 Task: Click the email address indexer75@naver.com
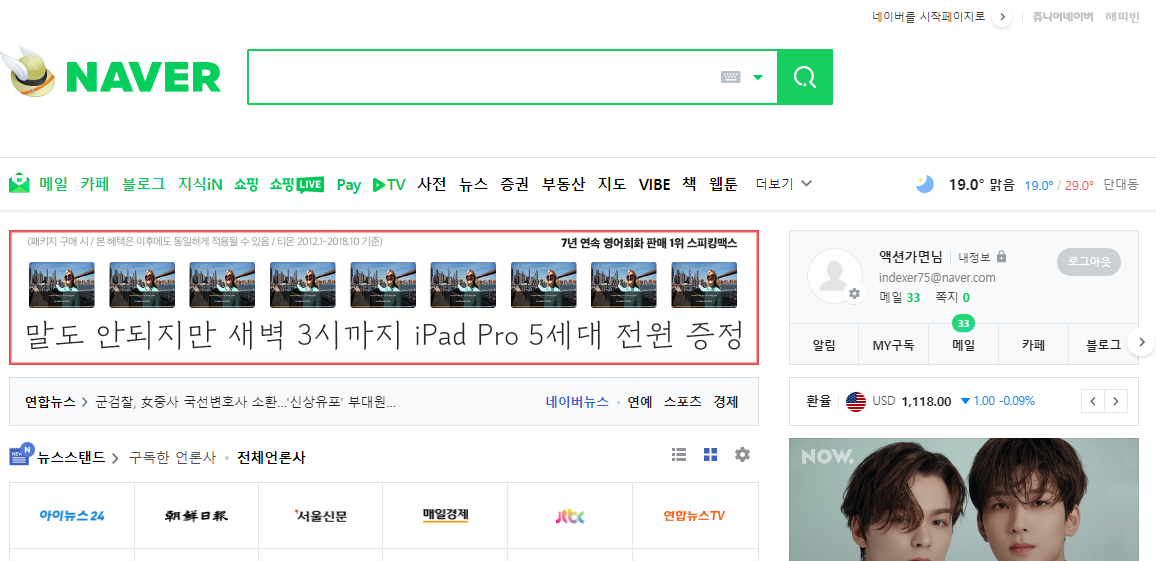tap(937, 278)
